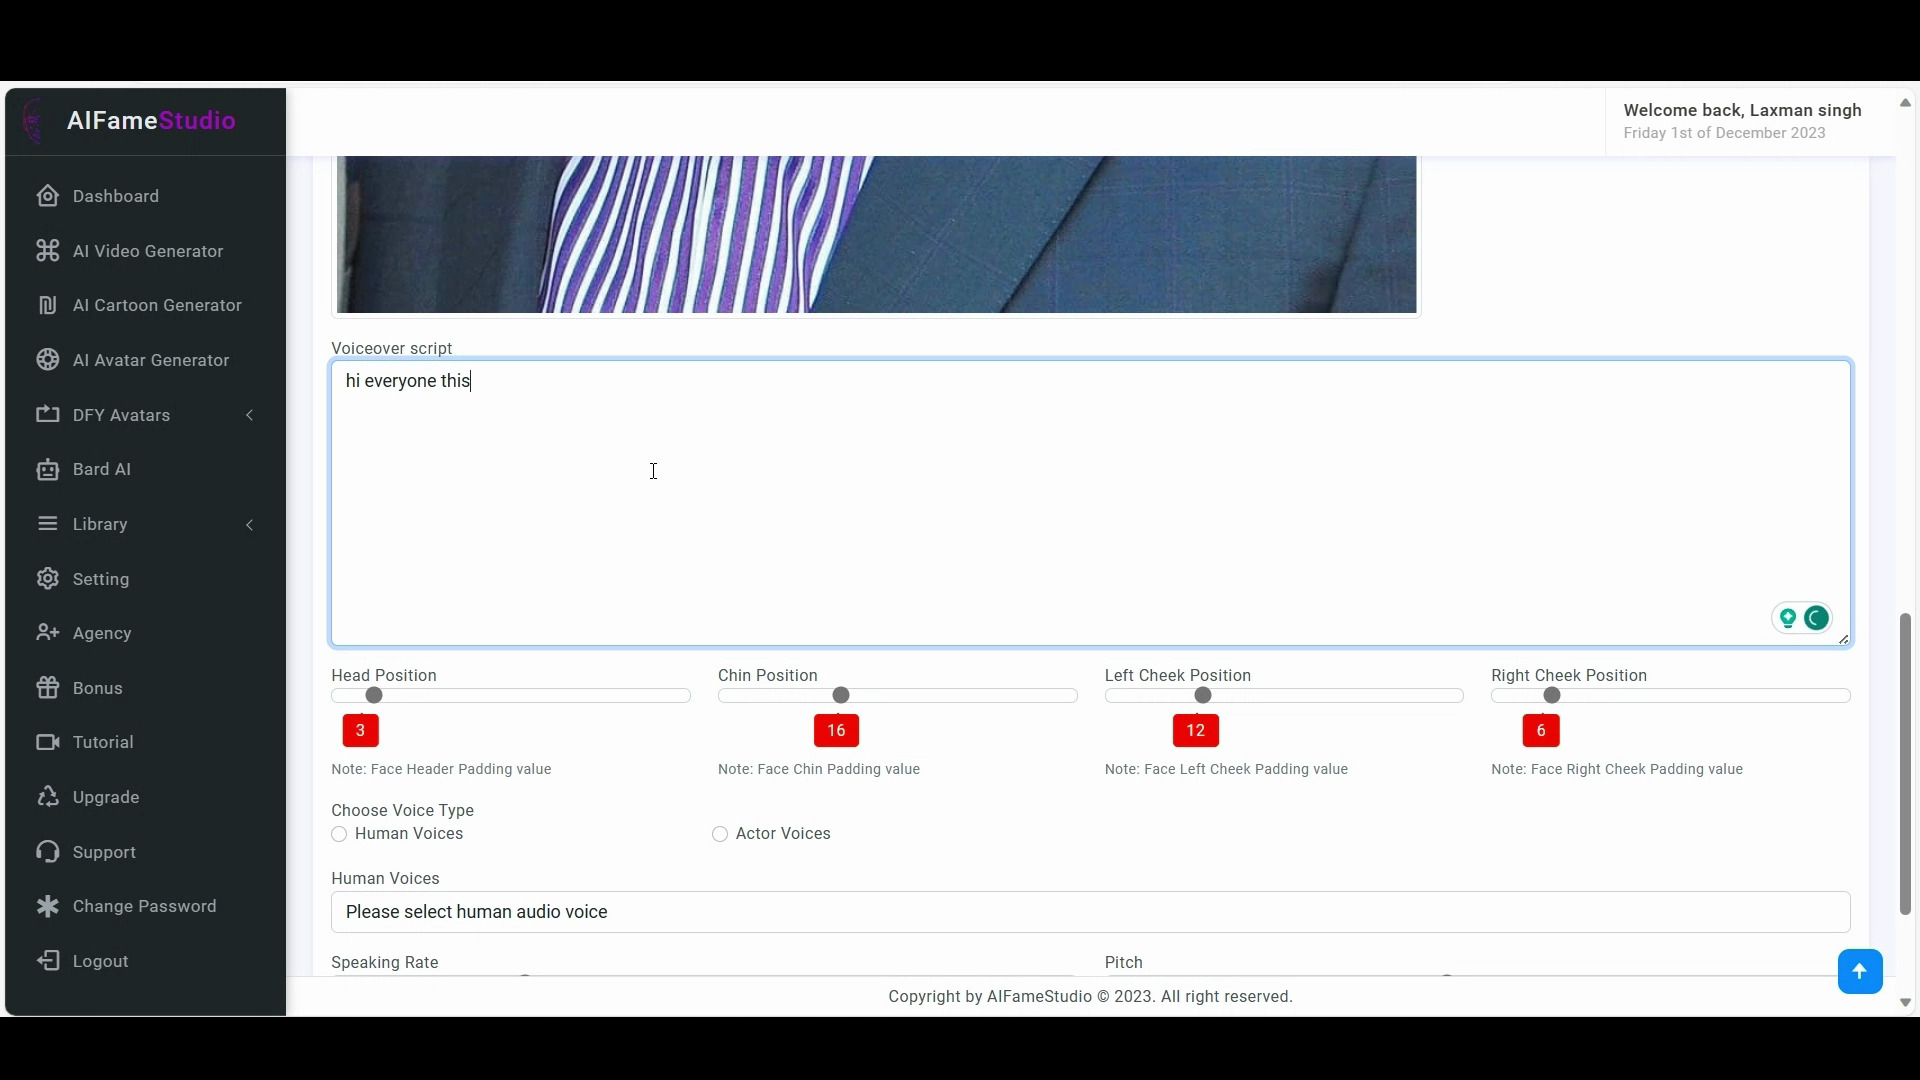Screen dimensions: 1920x1080
Task: Expand the Library submenu chevron
Action: (249, 524)
